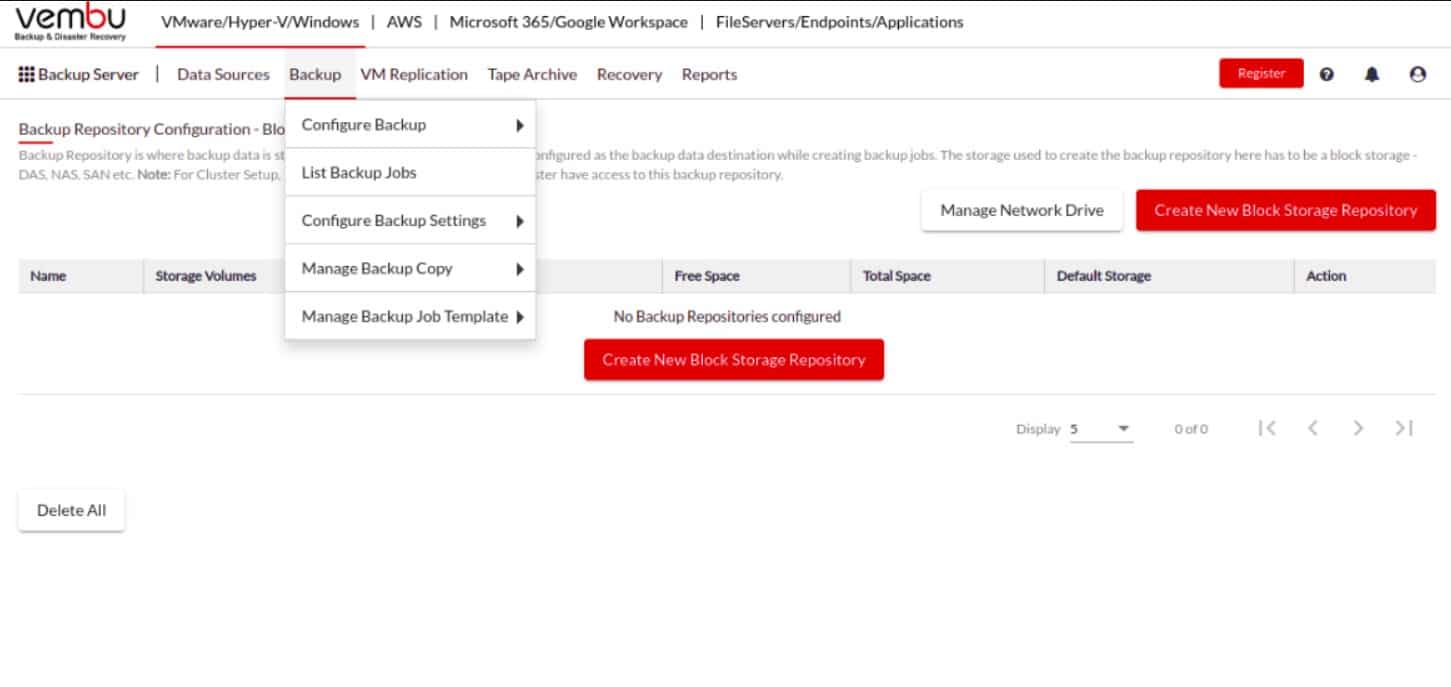This screenshot has height=687, width=1451.
Task: Open the Data Sources menu
Action: 223,74
